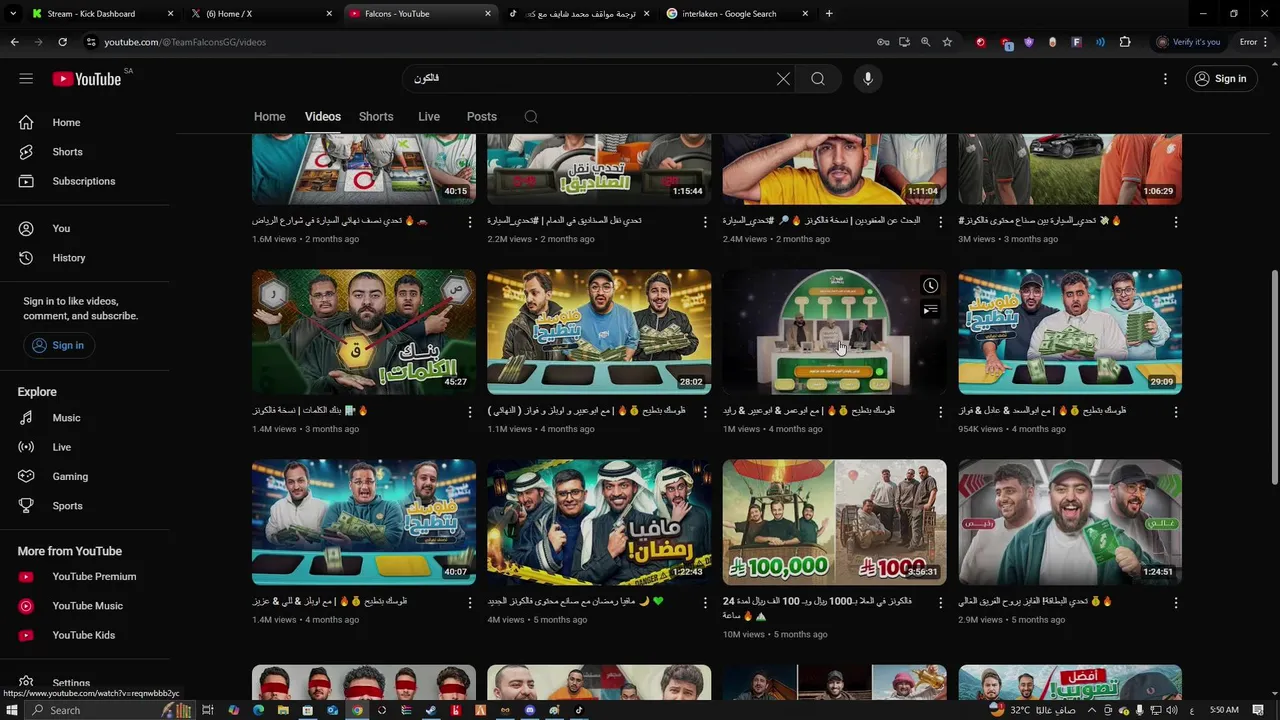Play the 1:22:43 Ramadan mafia thumbnail

tap(599, 522)
